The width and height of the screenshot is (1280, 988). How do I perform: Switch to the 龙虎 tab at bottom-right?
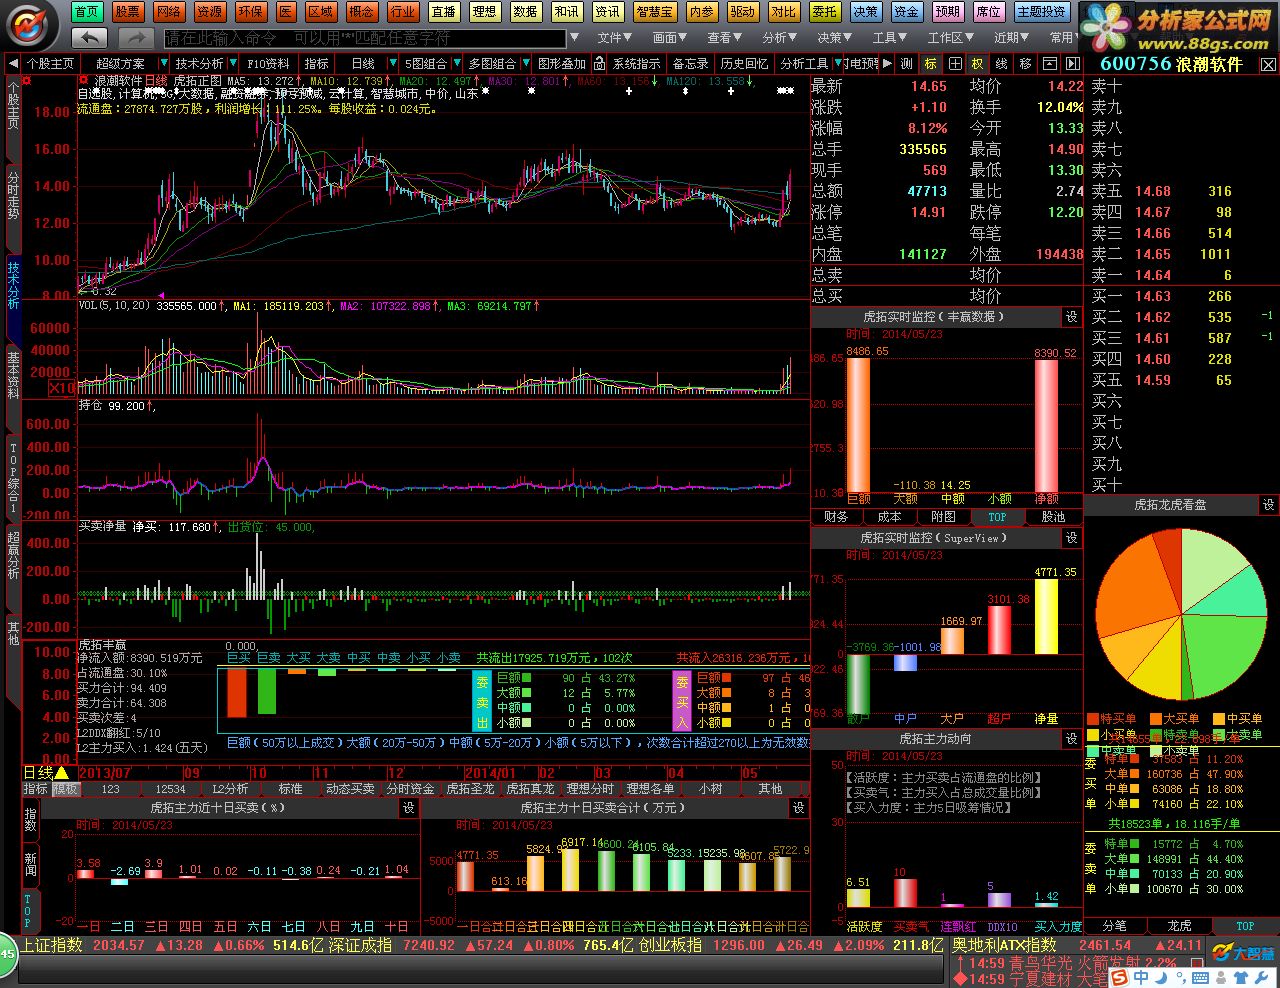1180,926
